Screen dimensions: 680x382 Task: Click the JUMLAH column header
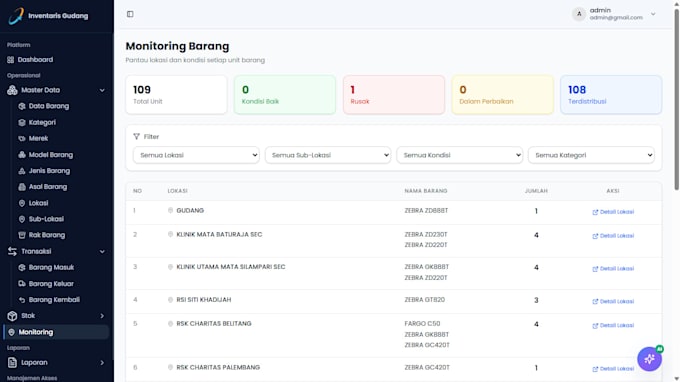pos(536,191)
